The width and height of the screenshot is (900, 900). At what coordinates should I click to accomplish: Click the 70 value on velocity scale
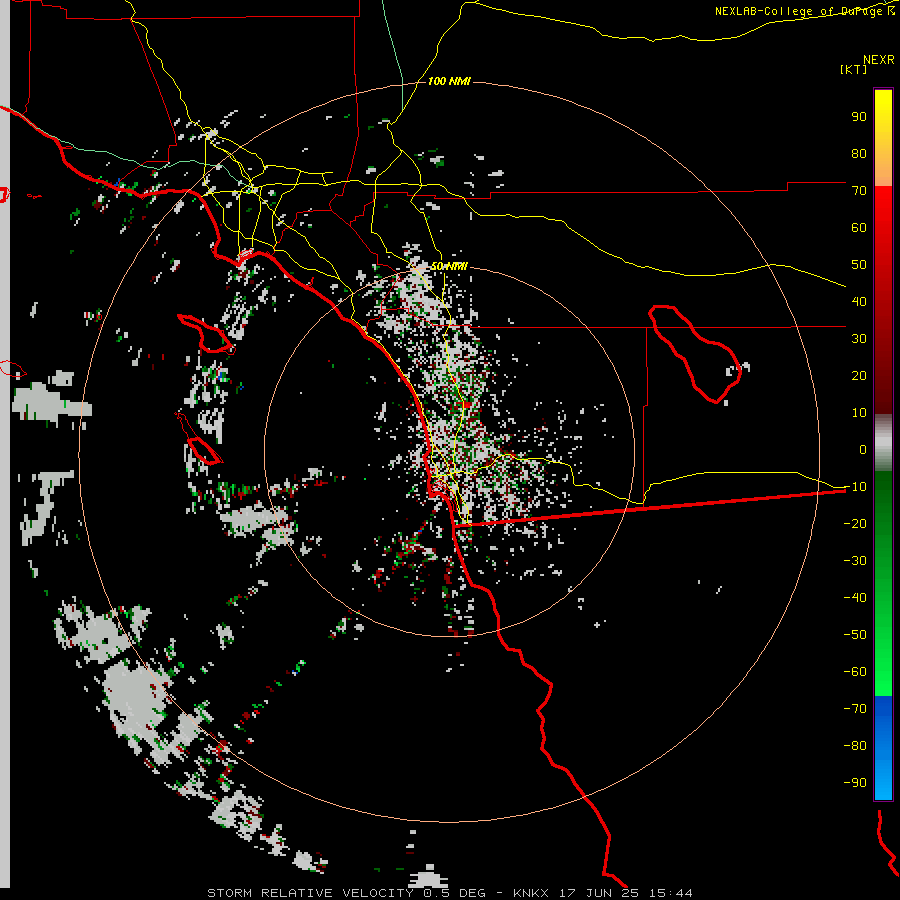(x=859, y=191)
